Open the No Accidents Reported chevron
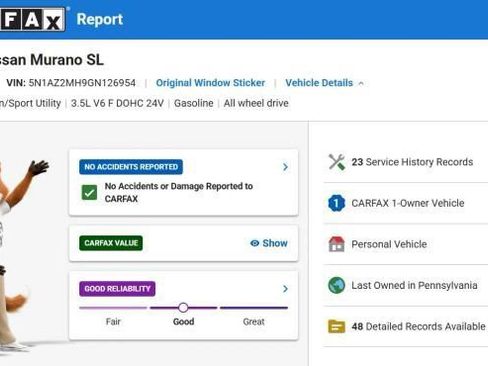 [x=285, y=167]
